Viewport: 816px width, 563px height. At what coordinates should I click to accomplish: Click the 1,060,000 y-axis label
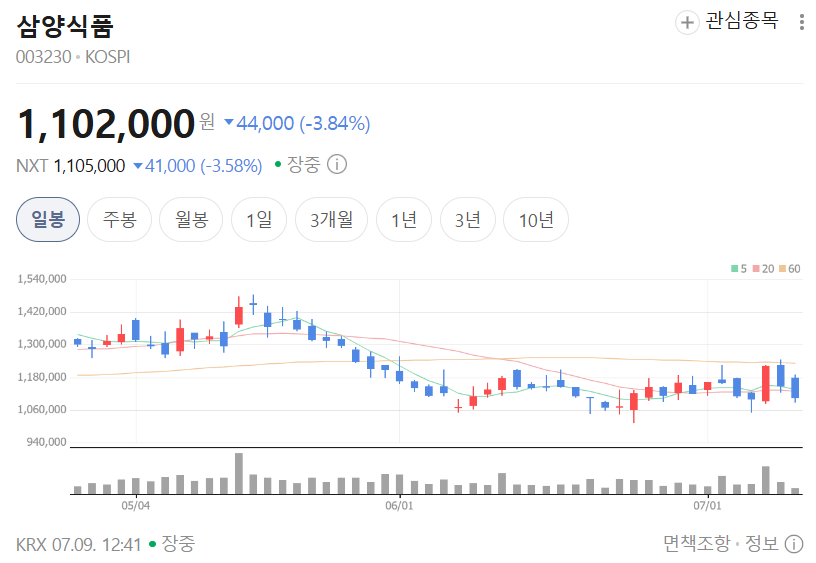[42, 410]
